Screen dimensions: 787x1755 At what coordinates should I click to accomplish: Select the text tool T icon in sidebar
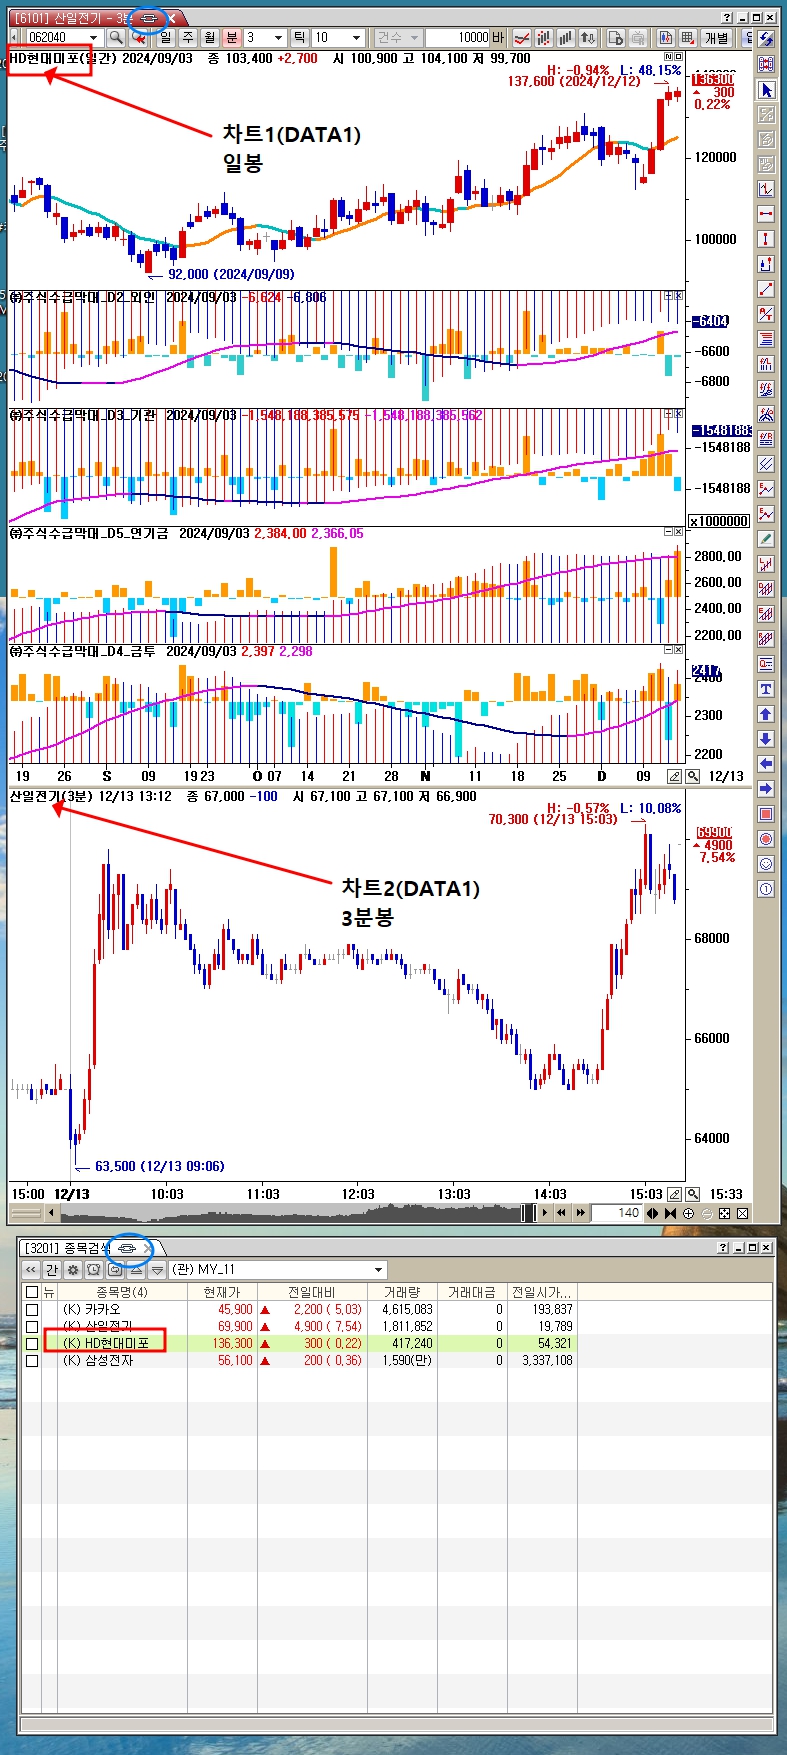pos(766,689)
